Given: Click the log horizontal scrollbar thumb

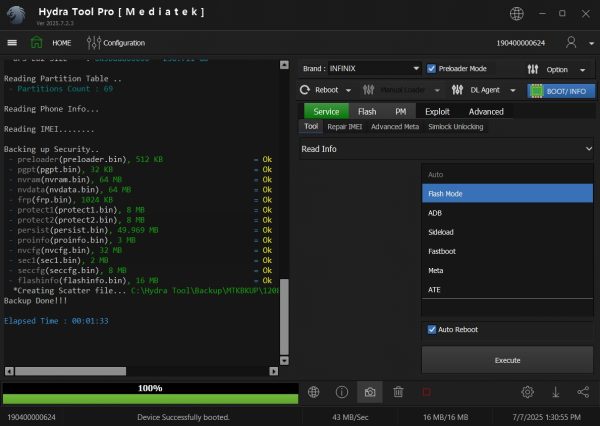Looking at the screenshot, I should click(70, 371).
